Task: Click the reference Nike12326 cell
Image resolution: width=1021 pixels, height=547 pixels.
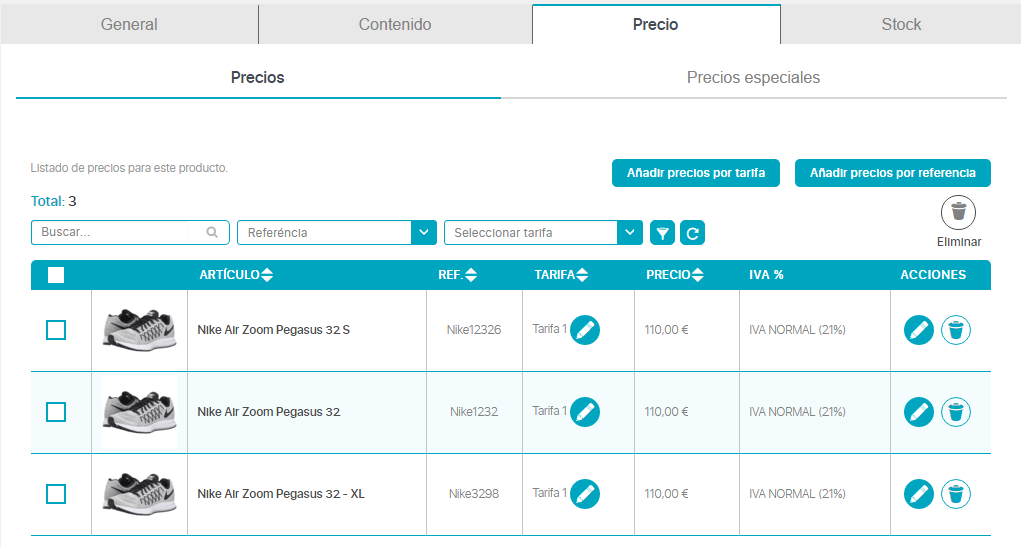Action: point(474,330)
